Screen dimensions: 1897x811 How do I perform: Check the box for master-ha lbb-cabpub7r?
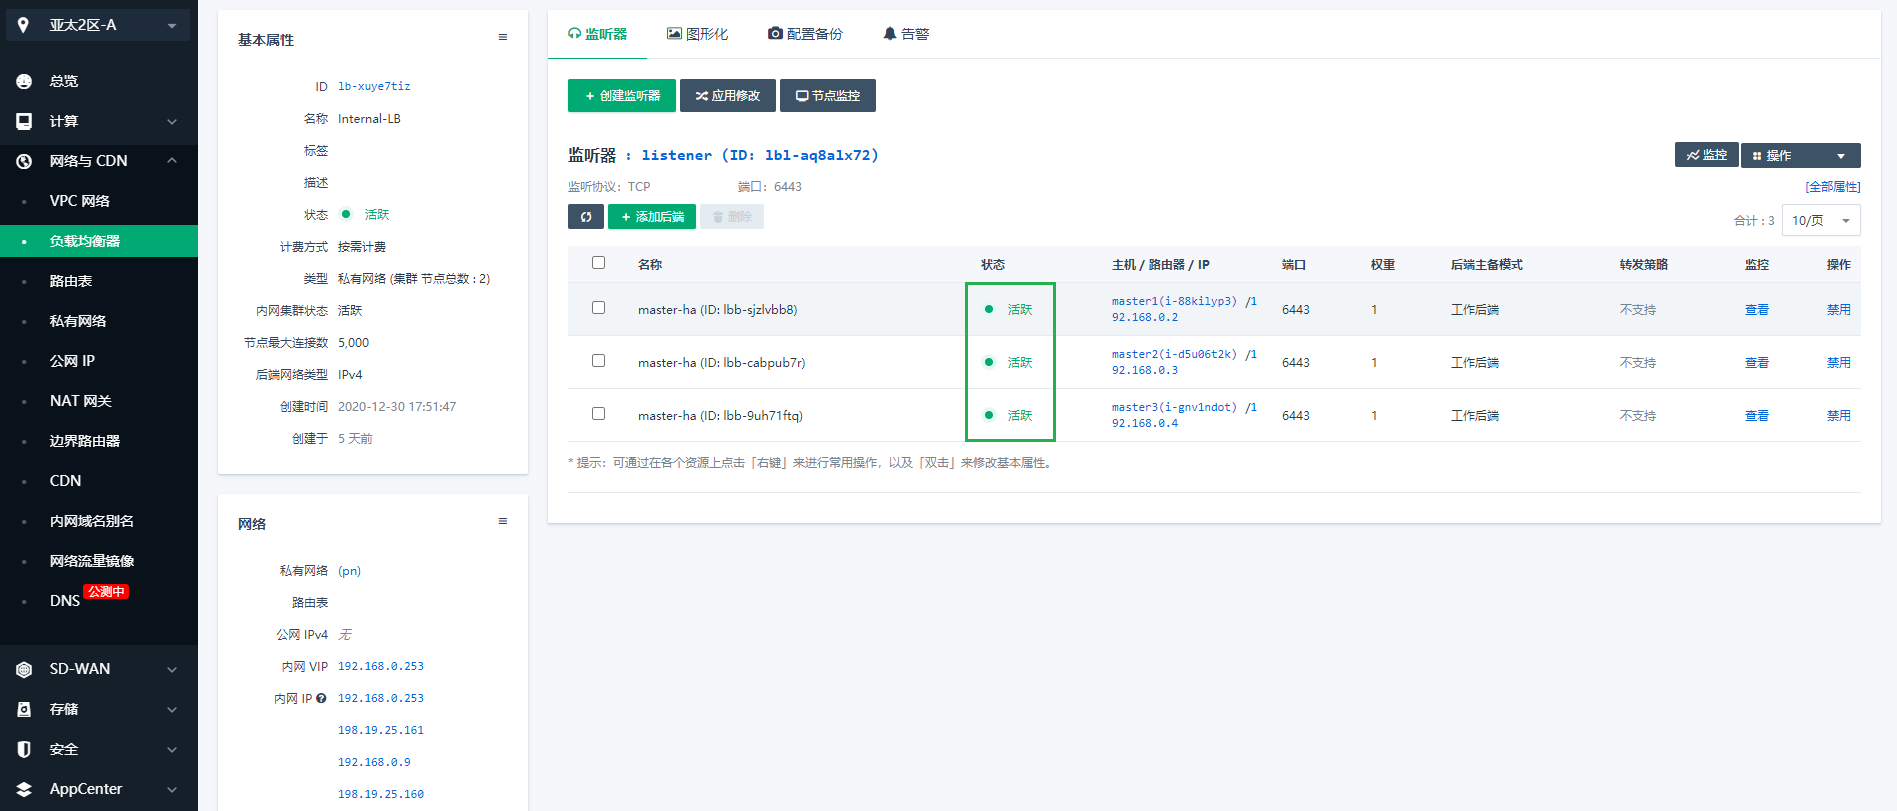598,361
